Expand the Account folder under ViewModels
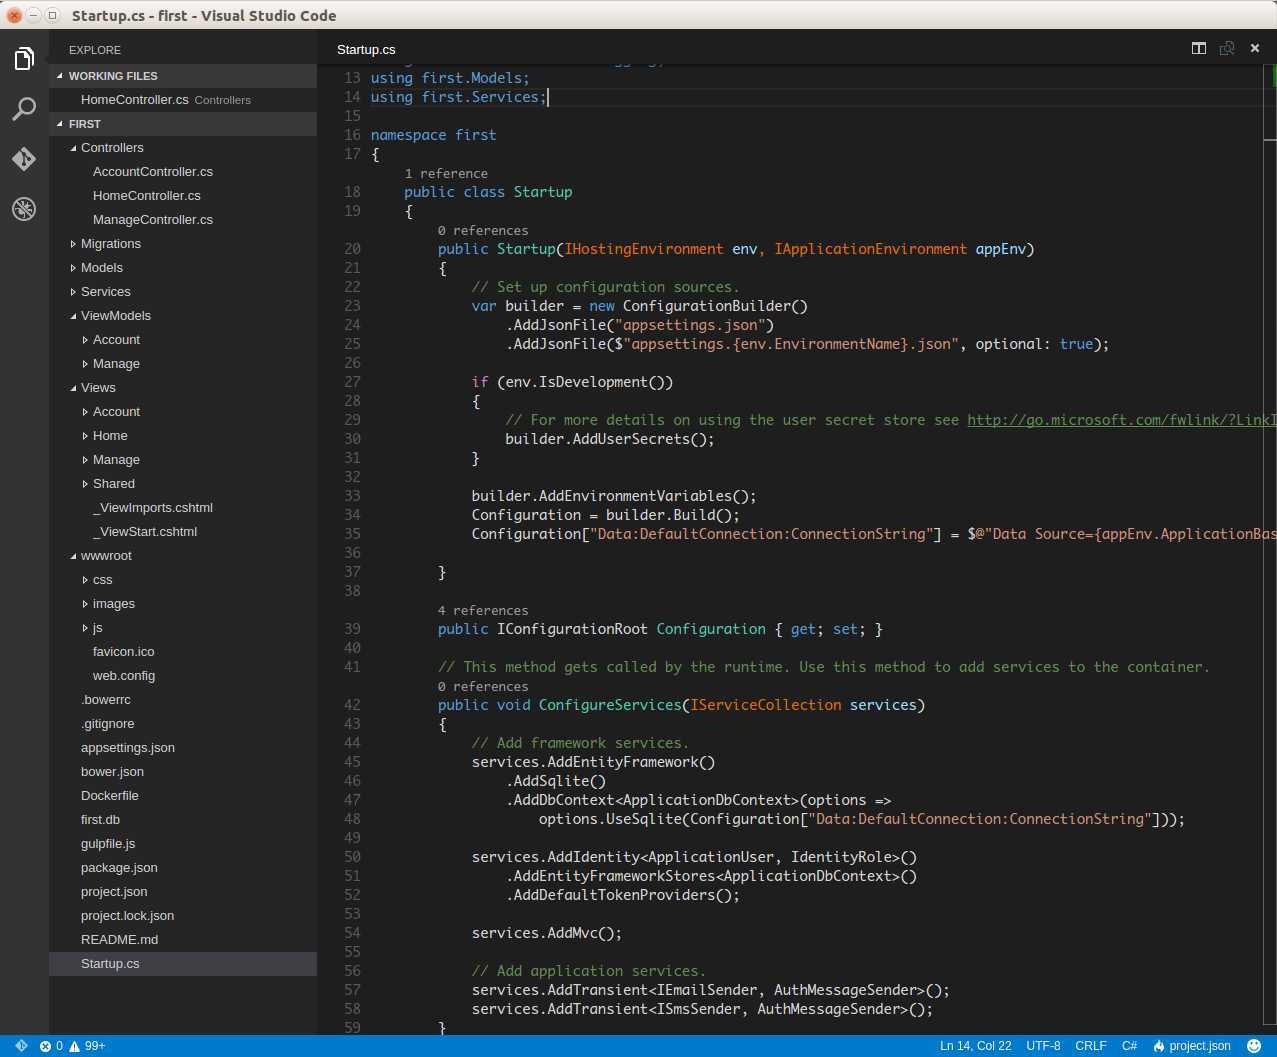1277x1057 pixels. [x=183, y=340]
